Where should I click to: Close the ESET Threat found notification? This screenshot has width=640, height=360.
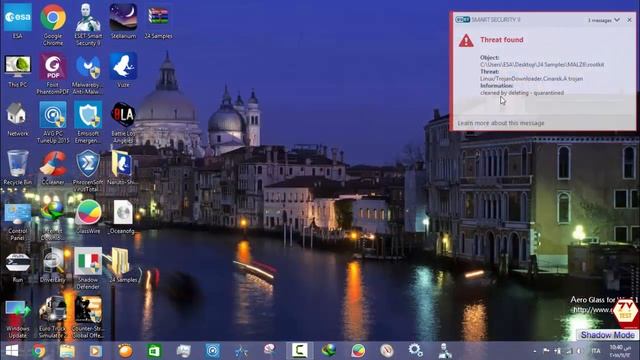629,20
